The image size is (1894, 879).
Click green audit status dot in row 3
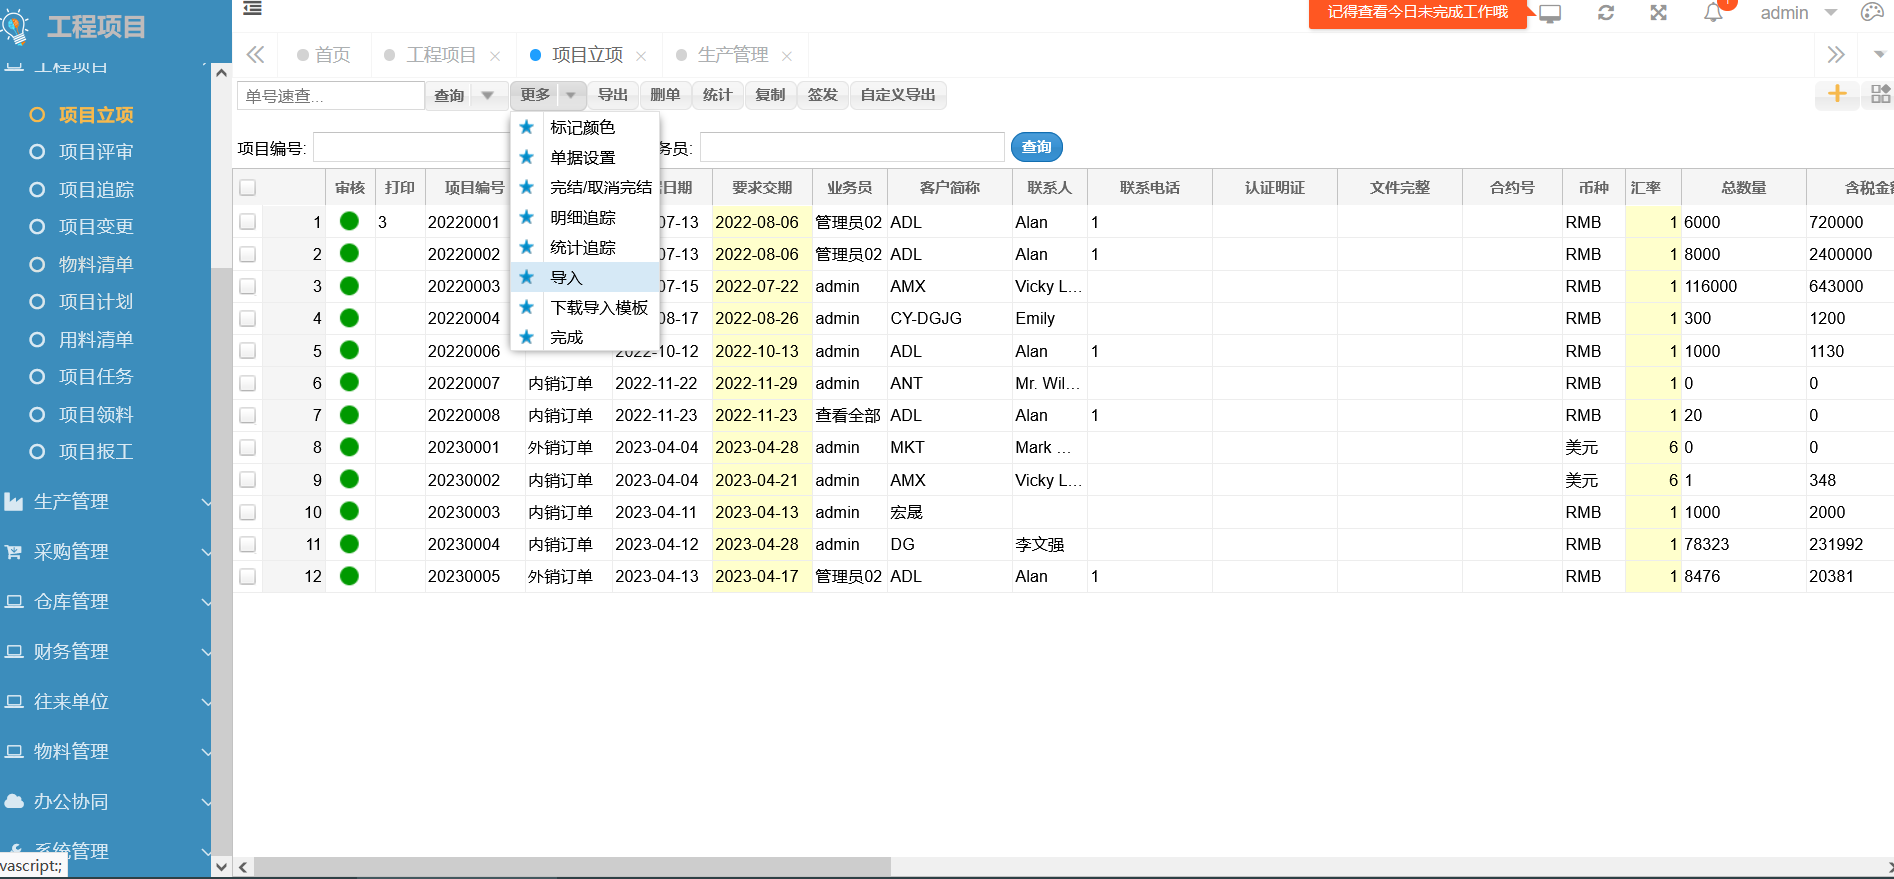(349, 286)
